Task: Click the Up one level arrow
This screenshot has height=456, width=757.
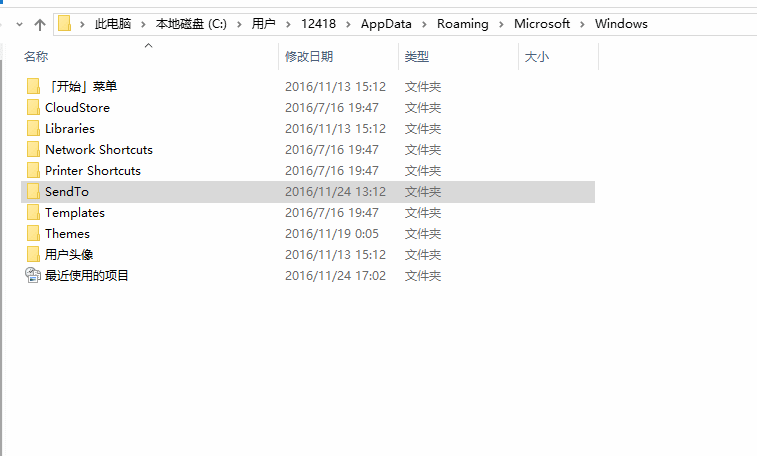Action: point(39,24)
